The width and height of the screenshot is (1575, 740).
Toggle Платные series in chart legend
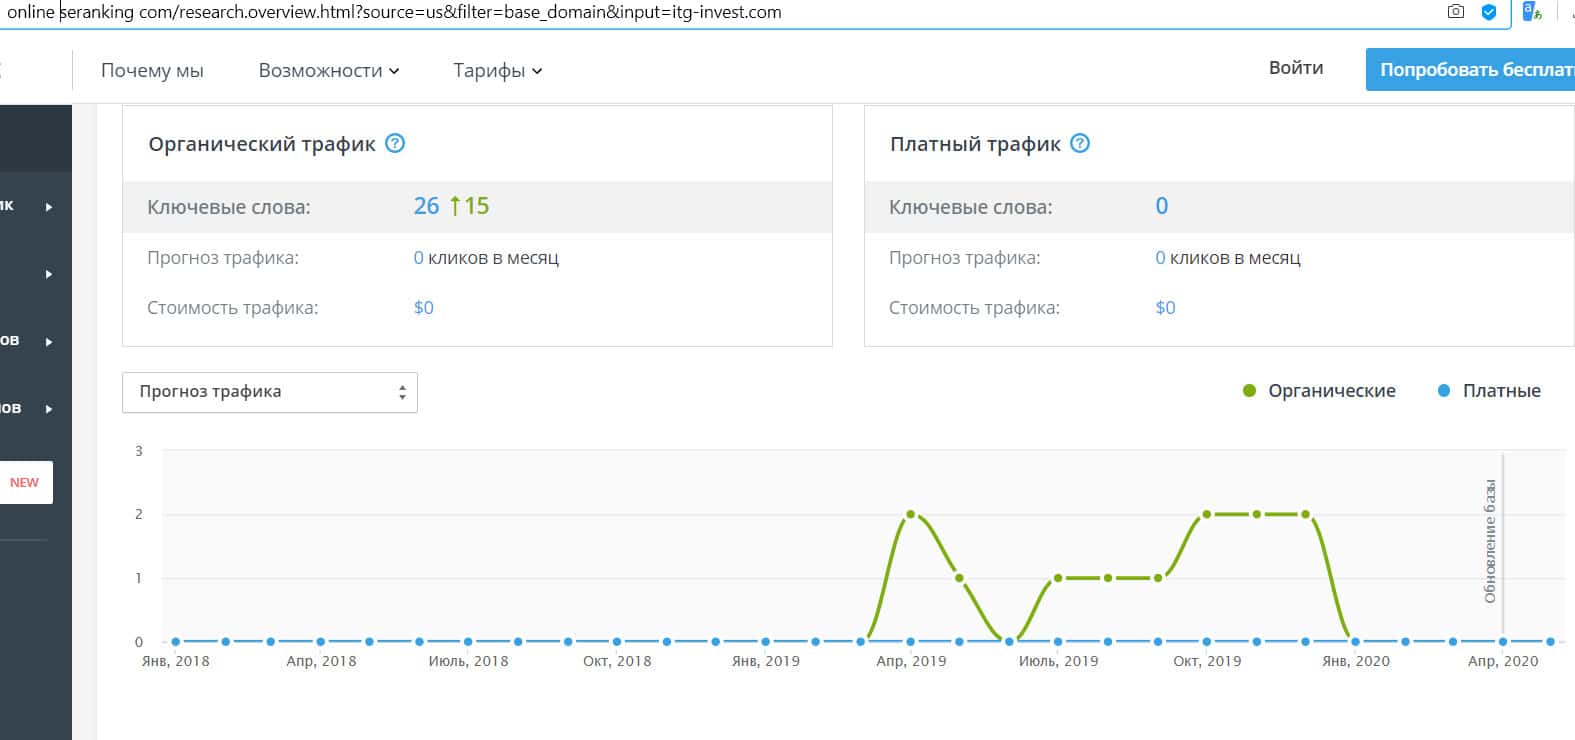(x=1489, y=391)
